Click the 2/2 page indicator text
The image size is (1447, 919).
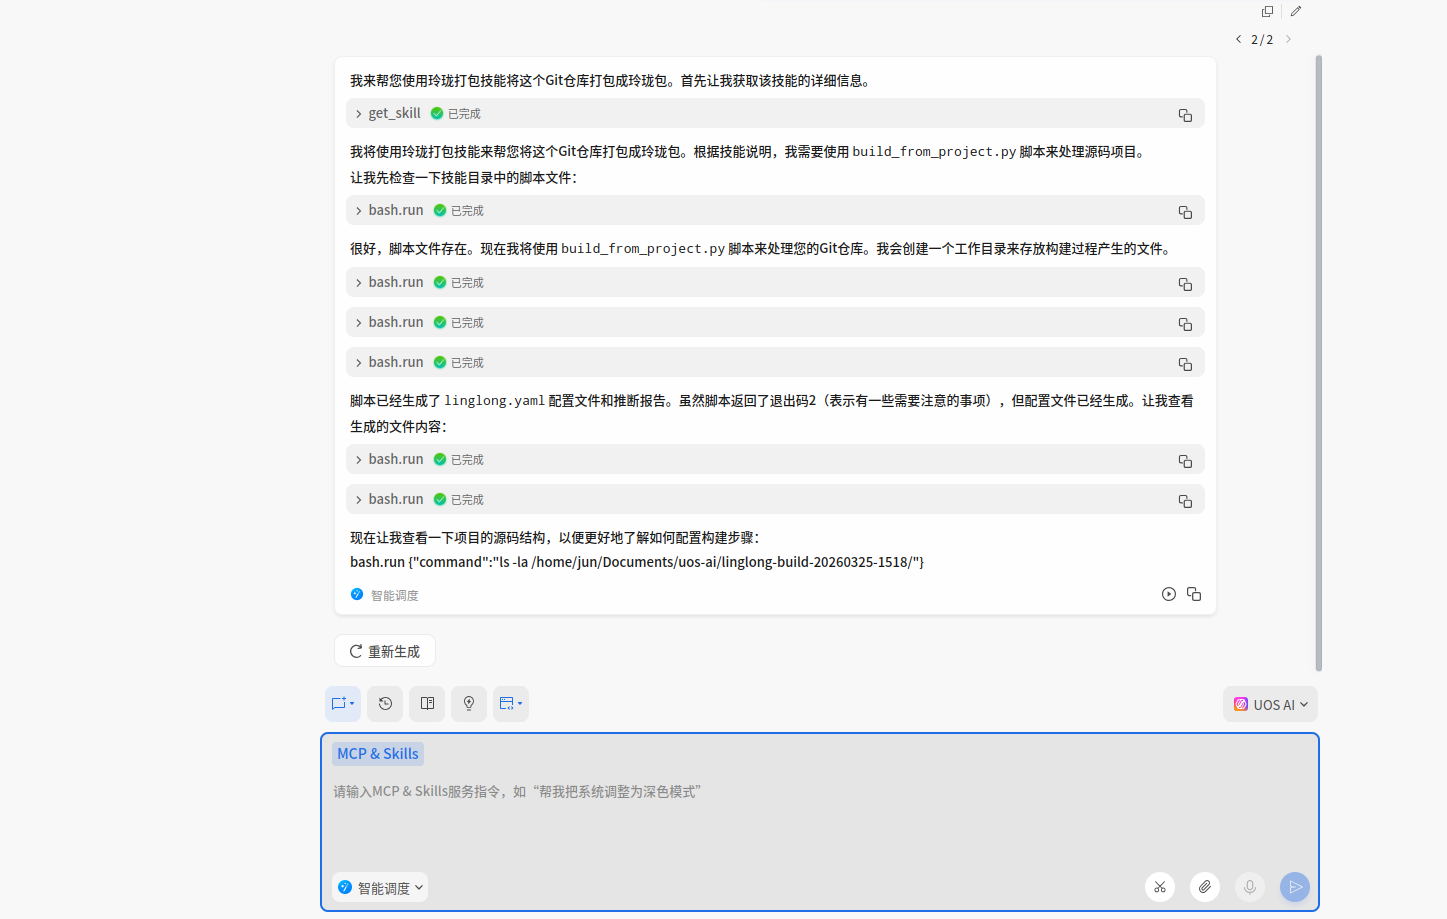pyautogui.click(x=1262, y=39)
